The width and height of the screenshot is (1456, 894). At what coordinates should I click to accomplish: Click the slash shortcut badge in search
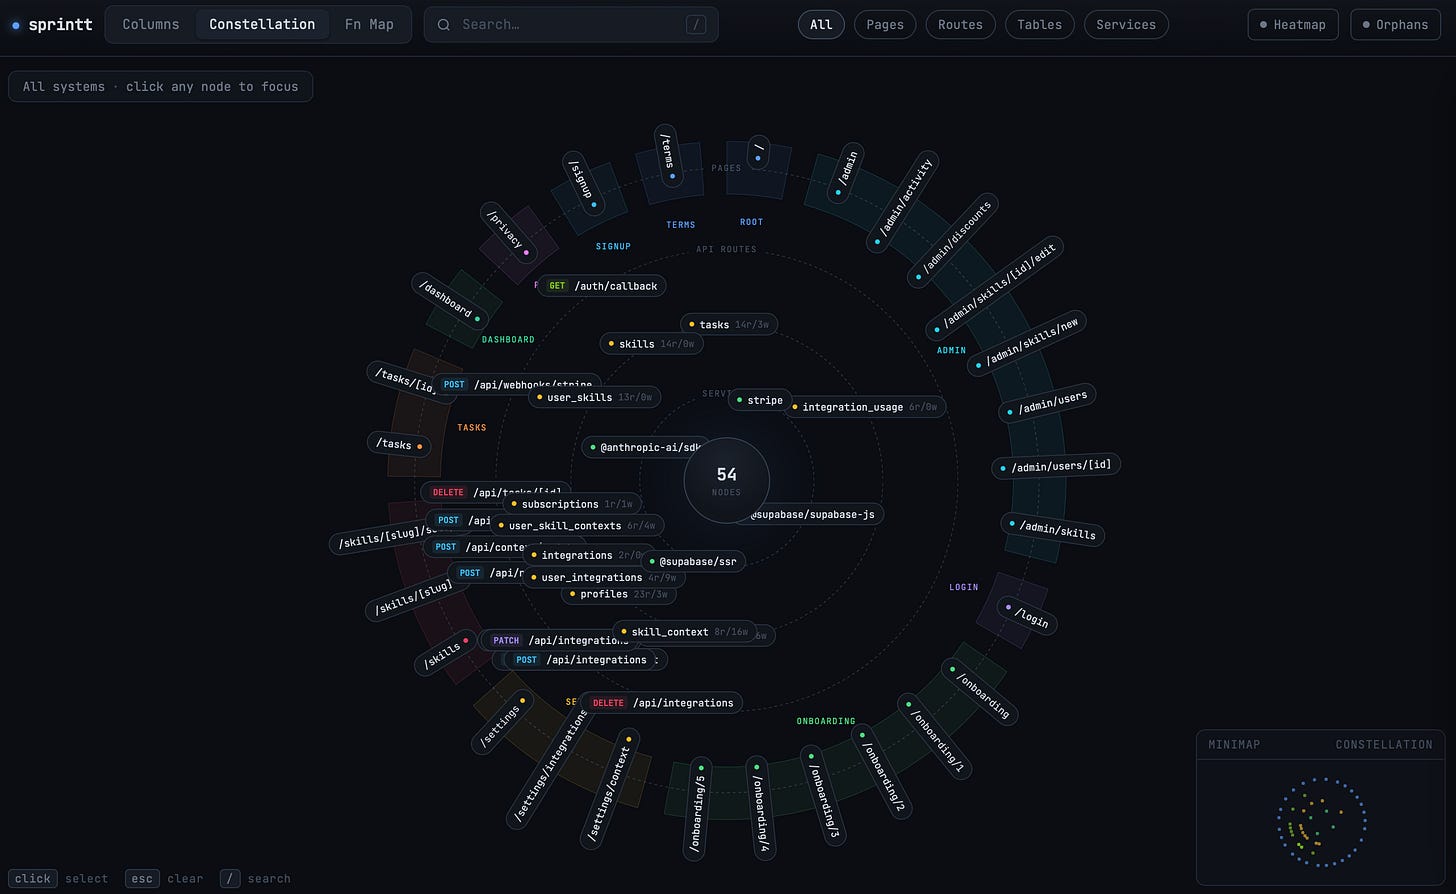pos(696,25)
